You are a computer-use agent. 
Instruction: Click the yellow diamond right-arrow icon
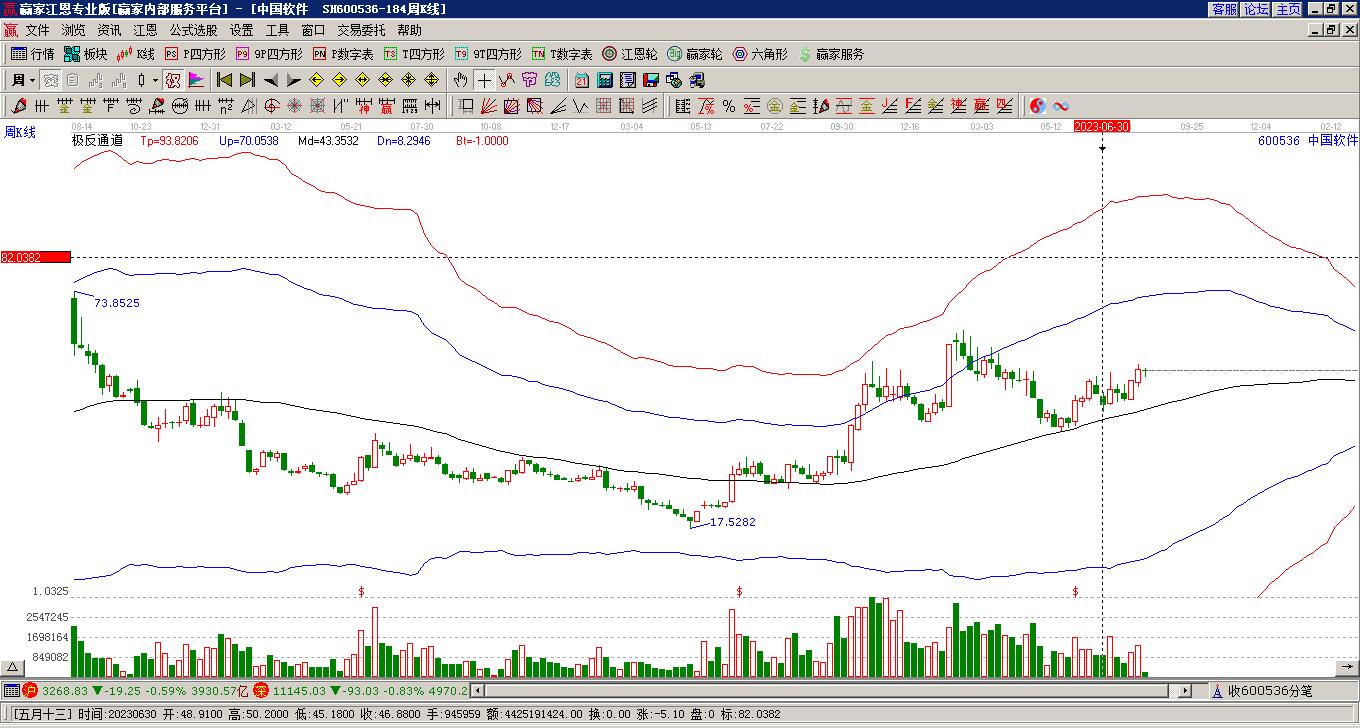(x=340, y=80)
